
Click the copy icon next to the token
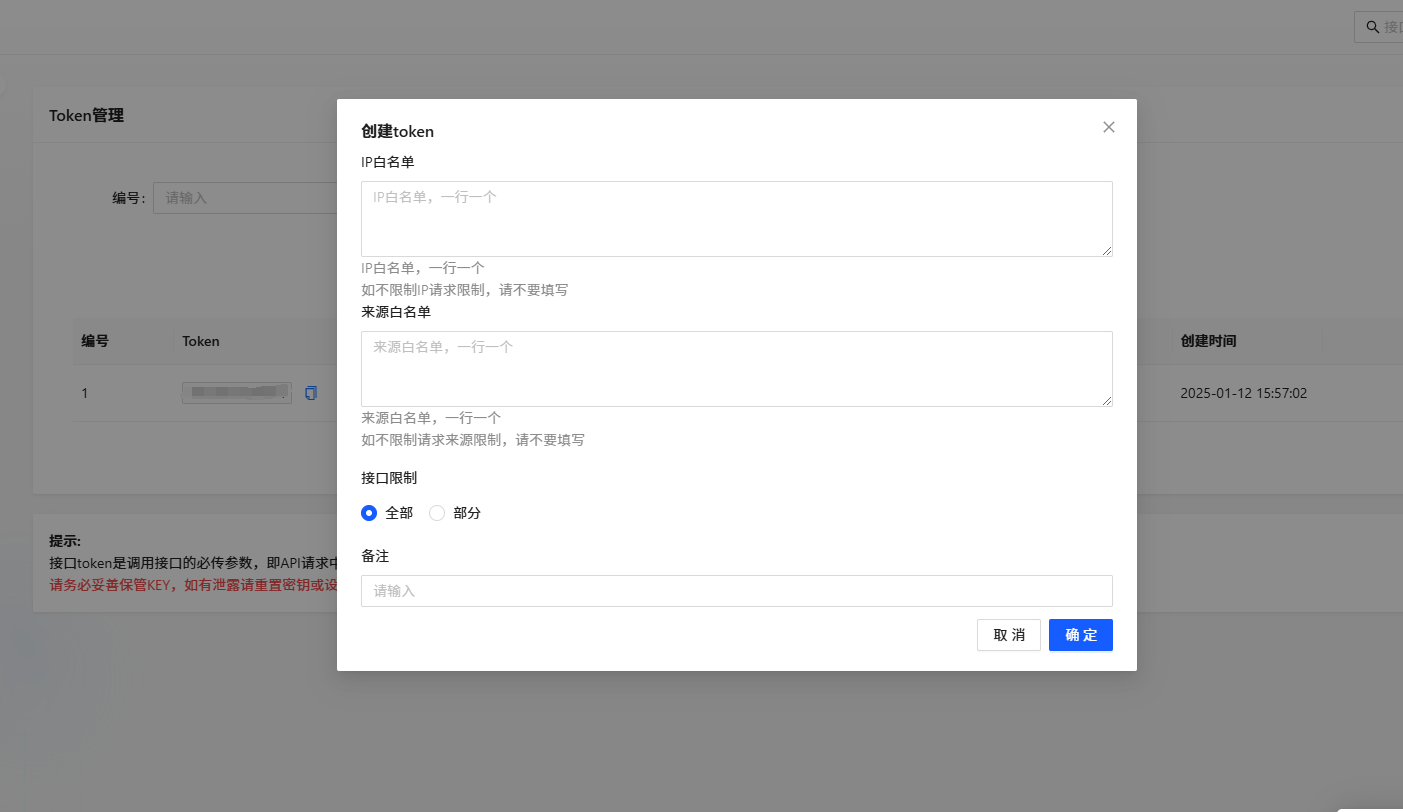pos(310,392)
